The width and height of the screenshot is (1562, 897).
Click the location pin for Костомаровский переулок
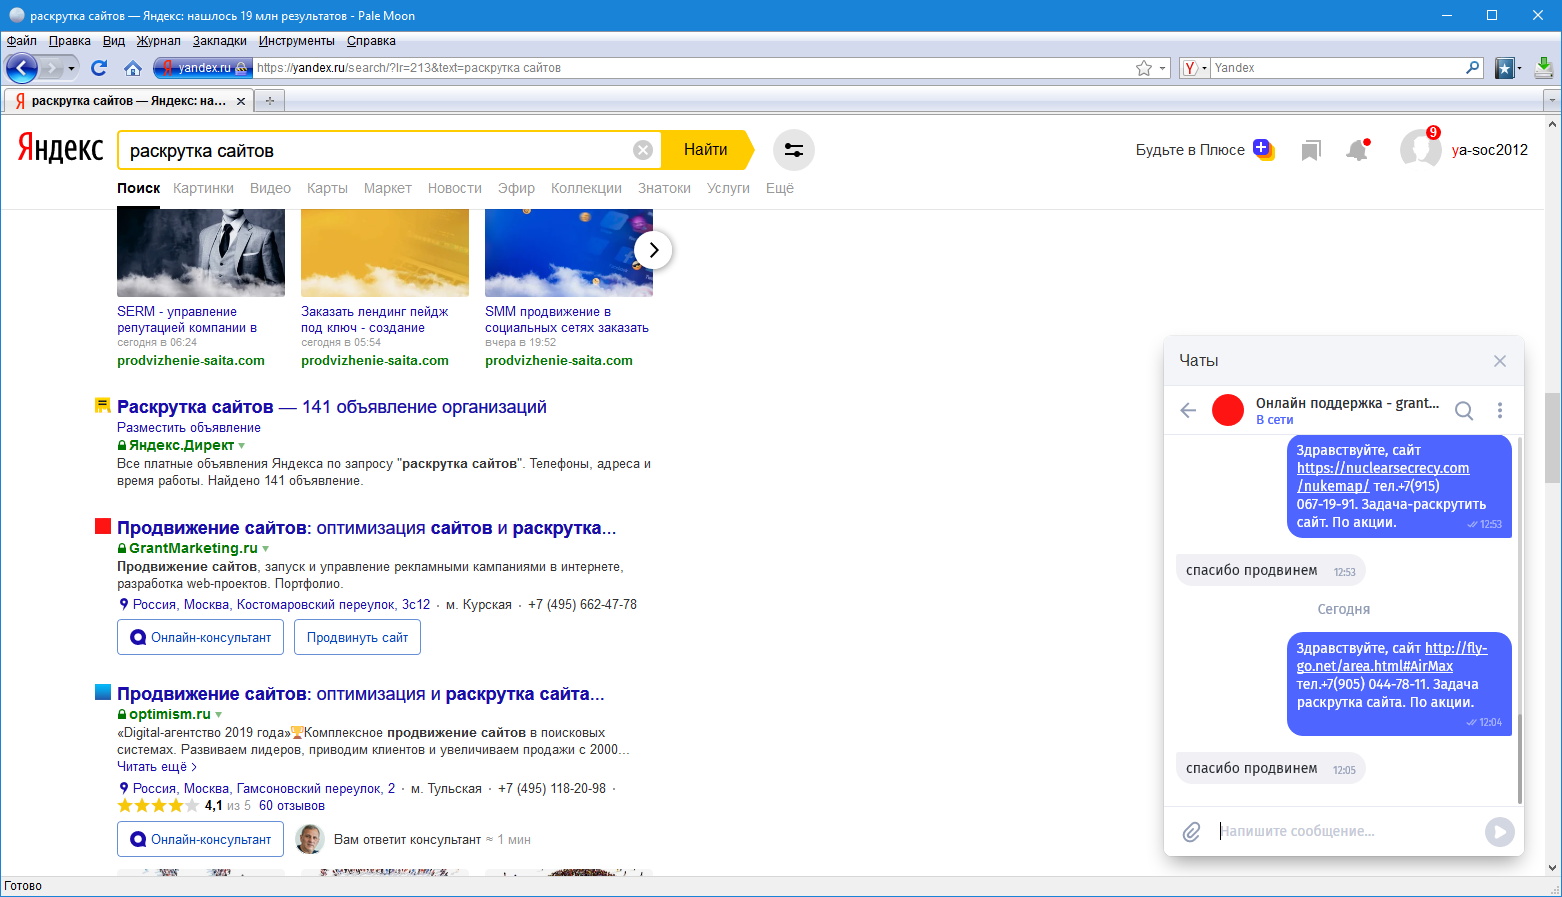[x=124, y=604]
